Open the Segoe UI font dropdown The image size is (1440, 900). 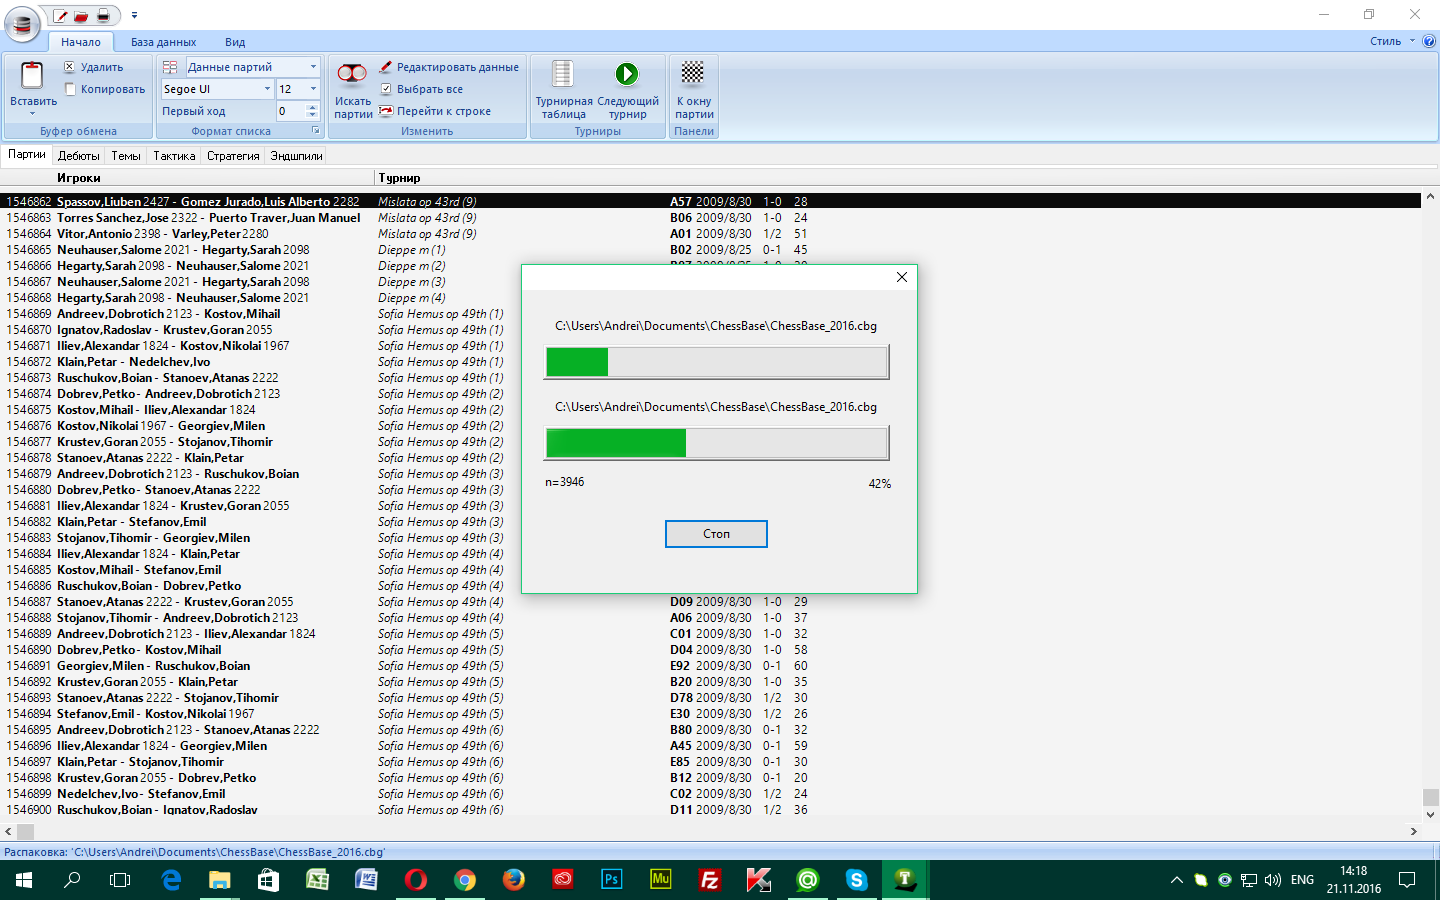267,89
